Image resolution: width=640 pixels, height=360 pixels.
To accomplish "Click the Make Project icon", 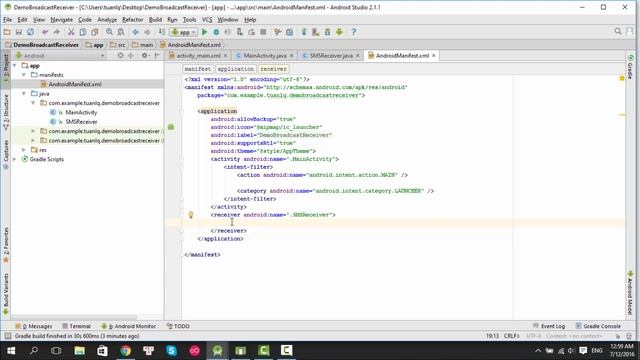I will point(162,32).
